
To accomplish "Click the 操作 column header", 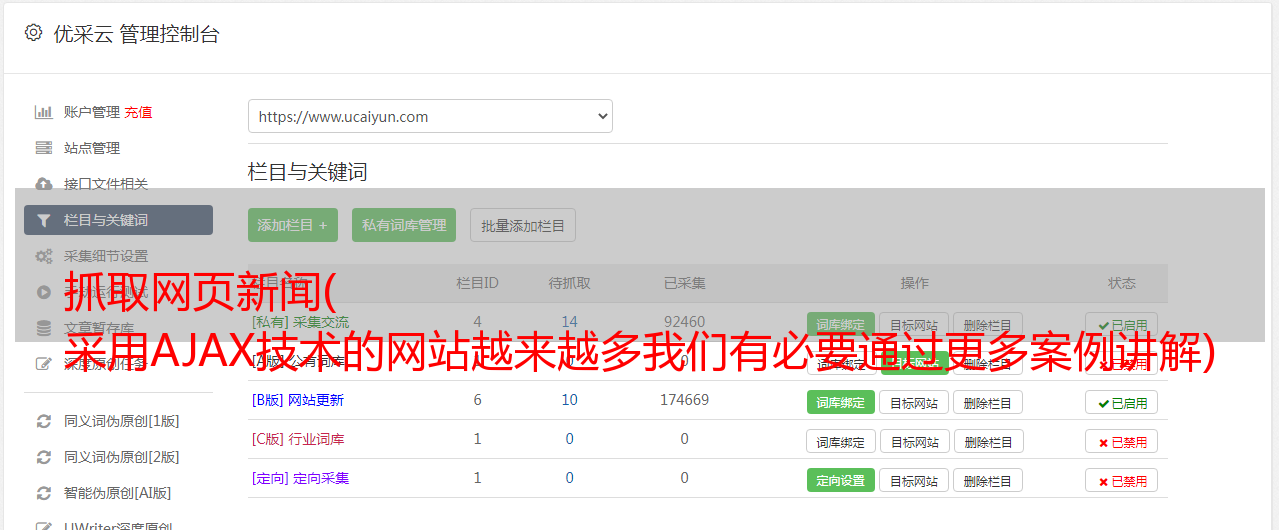I will coord(915,283).
